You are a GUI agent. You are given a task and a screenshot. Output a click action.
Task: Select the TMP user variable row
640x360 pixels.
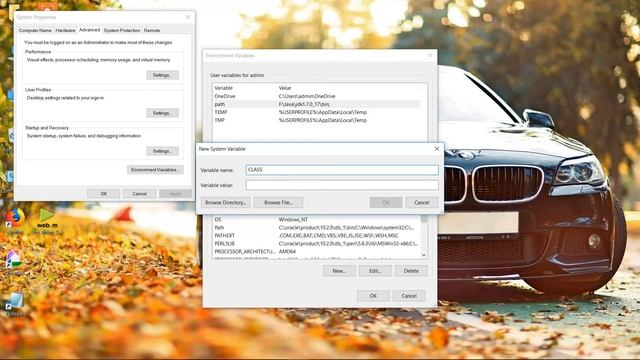[x=316, y=120]
